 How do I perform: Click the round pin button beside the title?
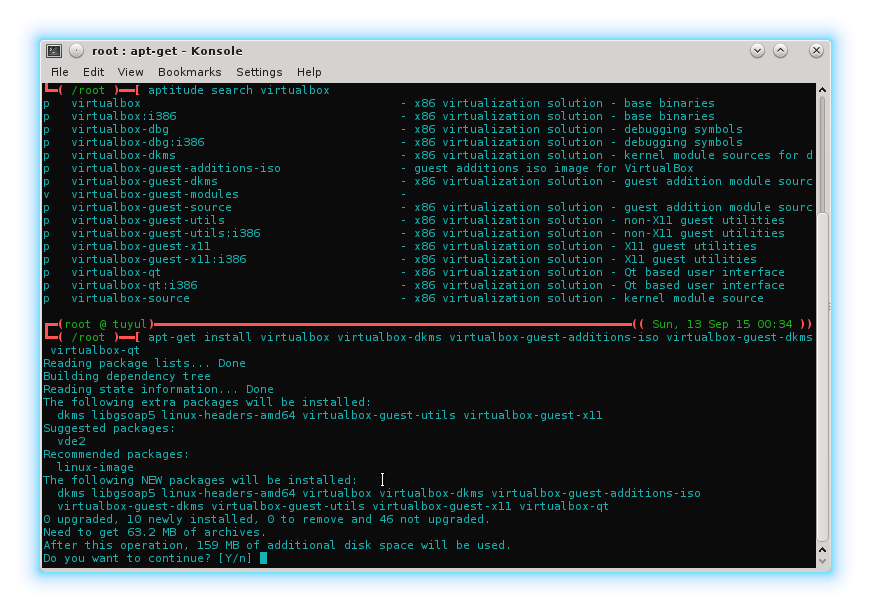tap(77, 51)
